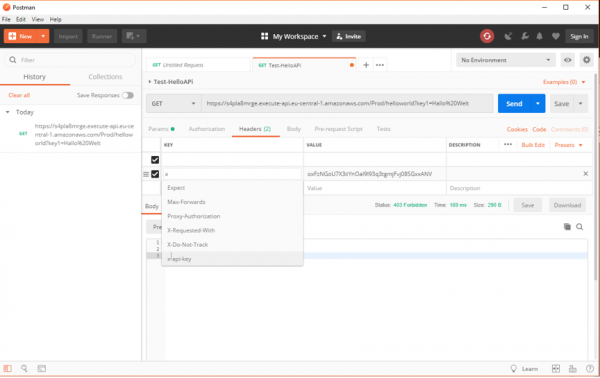Switch to two pane view icon
This screenshot has width=600, height=378.
(556, 369)
